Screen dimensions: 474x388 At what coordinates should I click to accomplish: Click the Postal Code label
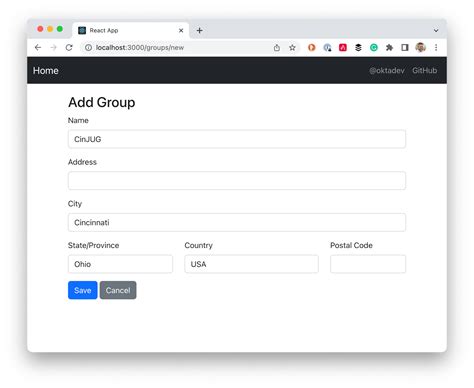pos(351,245)
